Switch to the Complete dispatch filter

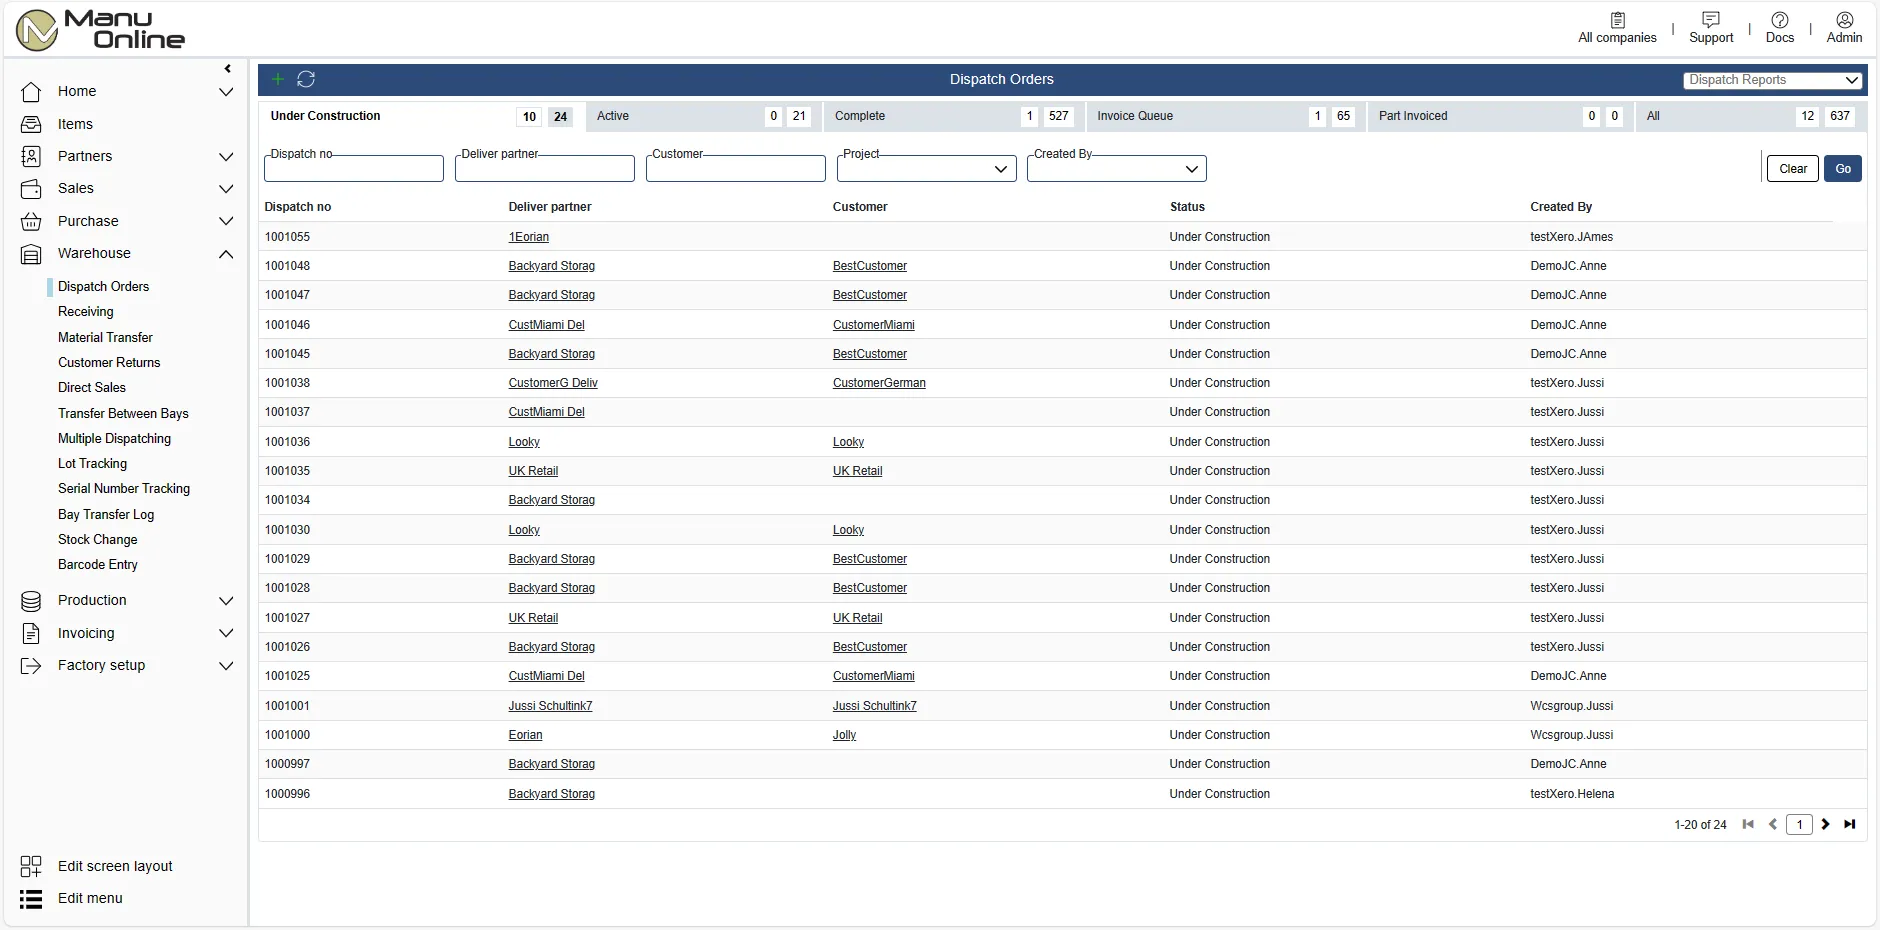(860, 116)
